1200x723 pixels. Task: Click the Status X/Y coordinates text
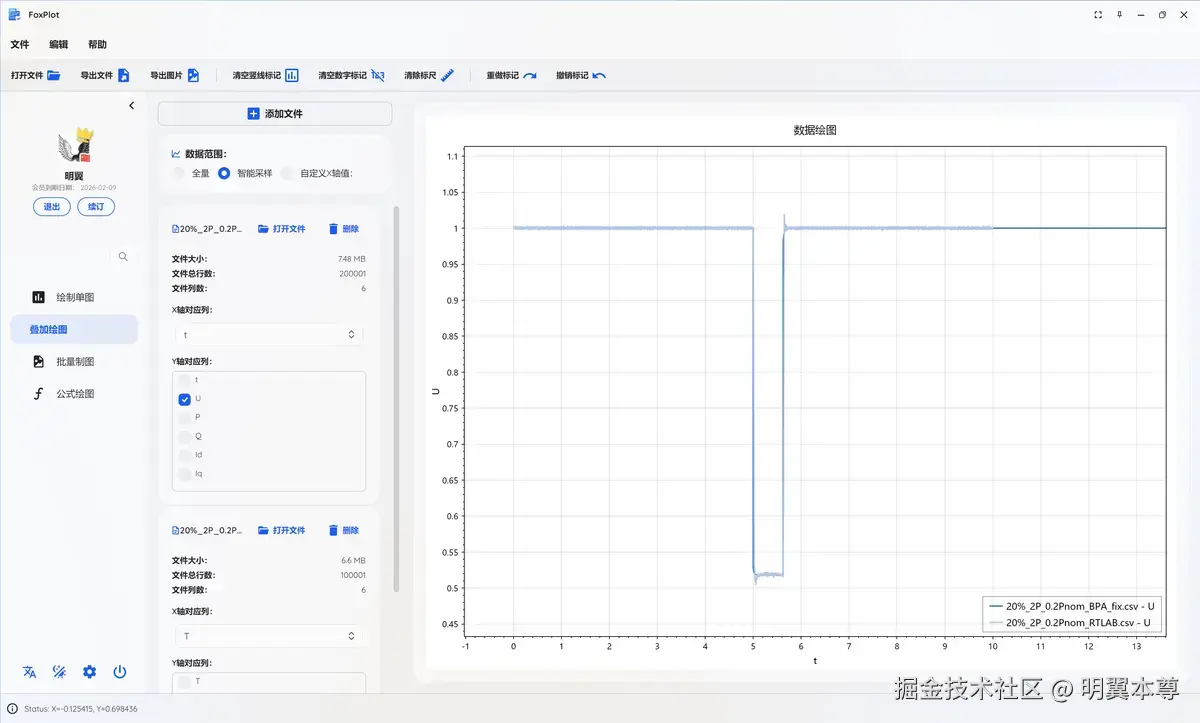tap(81, 709)
